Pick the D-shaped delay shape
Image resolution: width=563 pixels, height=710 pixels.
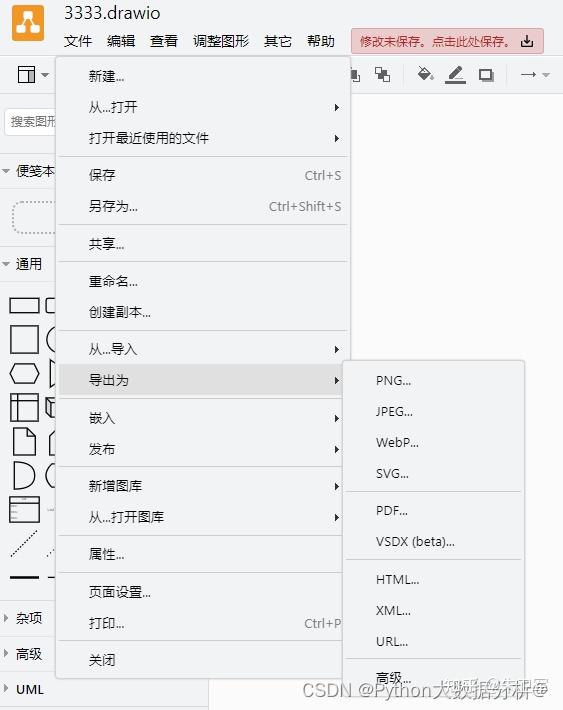click(x=24, y=475)
